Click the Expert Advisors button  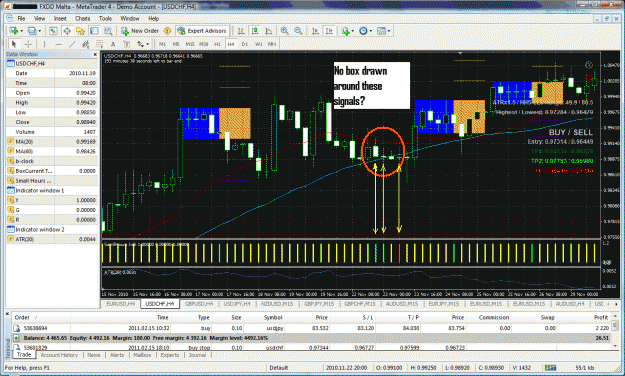[202, 31]
